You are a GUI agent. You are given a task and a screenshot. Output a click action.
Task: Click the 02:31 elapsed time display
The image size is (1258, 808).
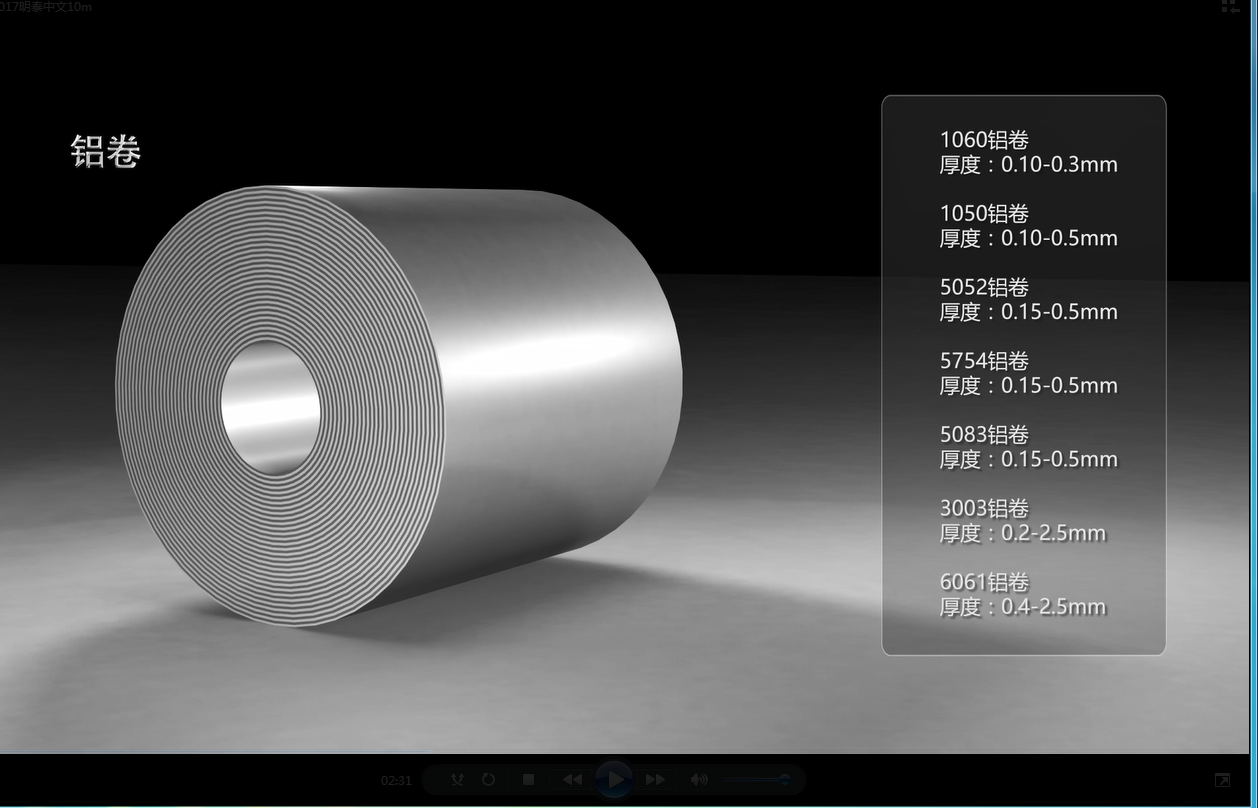click(x=396, y=780)
